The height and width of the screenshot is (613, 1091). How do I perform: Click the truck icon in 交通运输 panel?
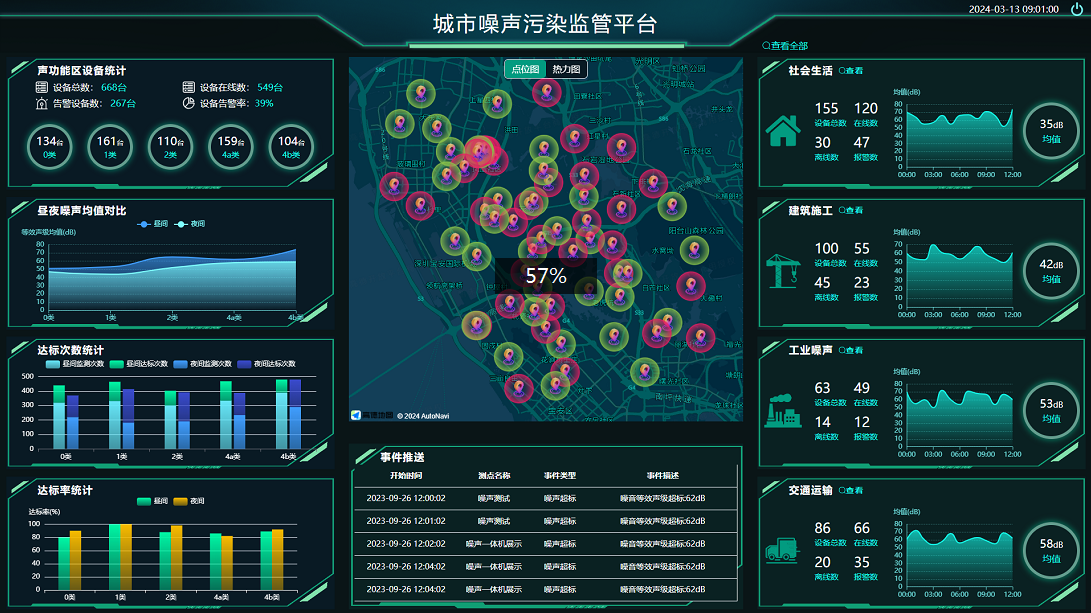tap(782, 549)
